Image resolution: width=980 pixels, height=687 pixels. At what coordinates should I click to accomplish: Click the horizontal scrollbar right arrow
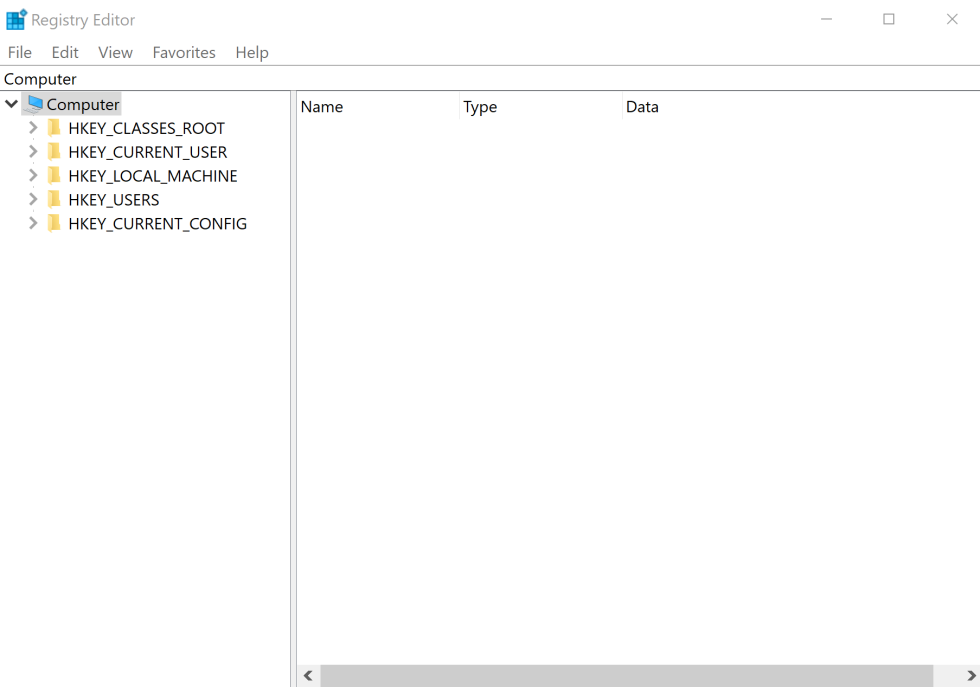(971, 676)
